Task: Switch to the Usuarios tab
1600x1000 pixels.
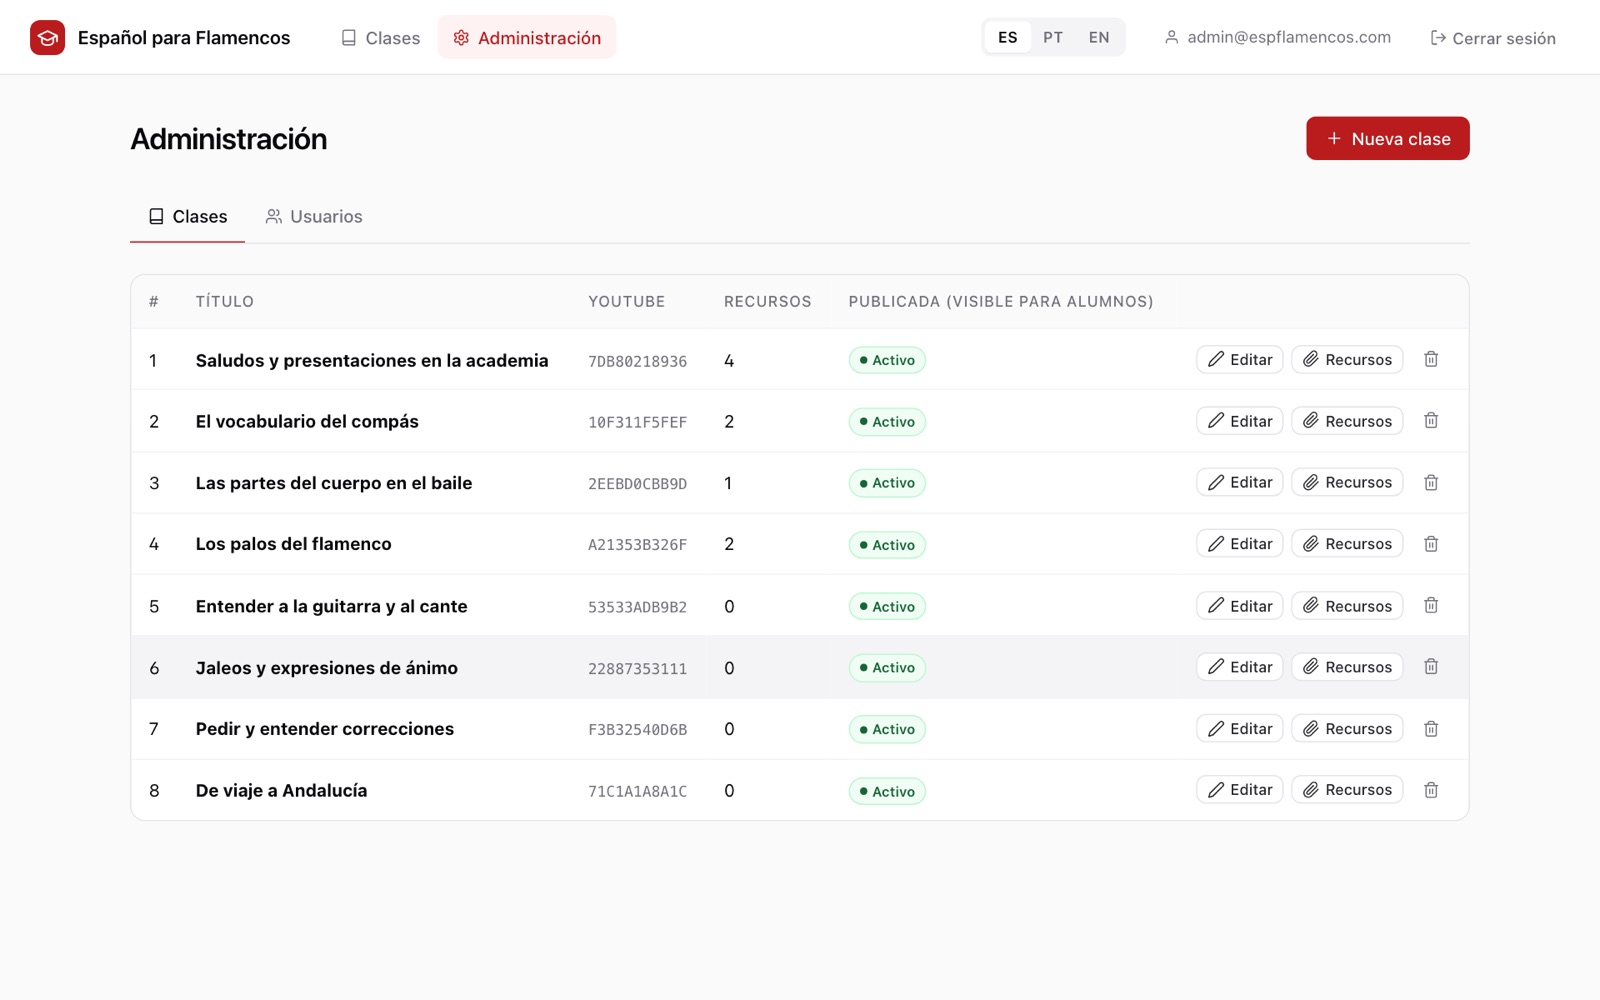Action: coord(314,217)
